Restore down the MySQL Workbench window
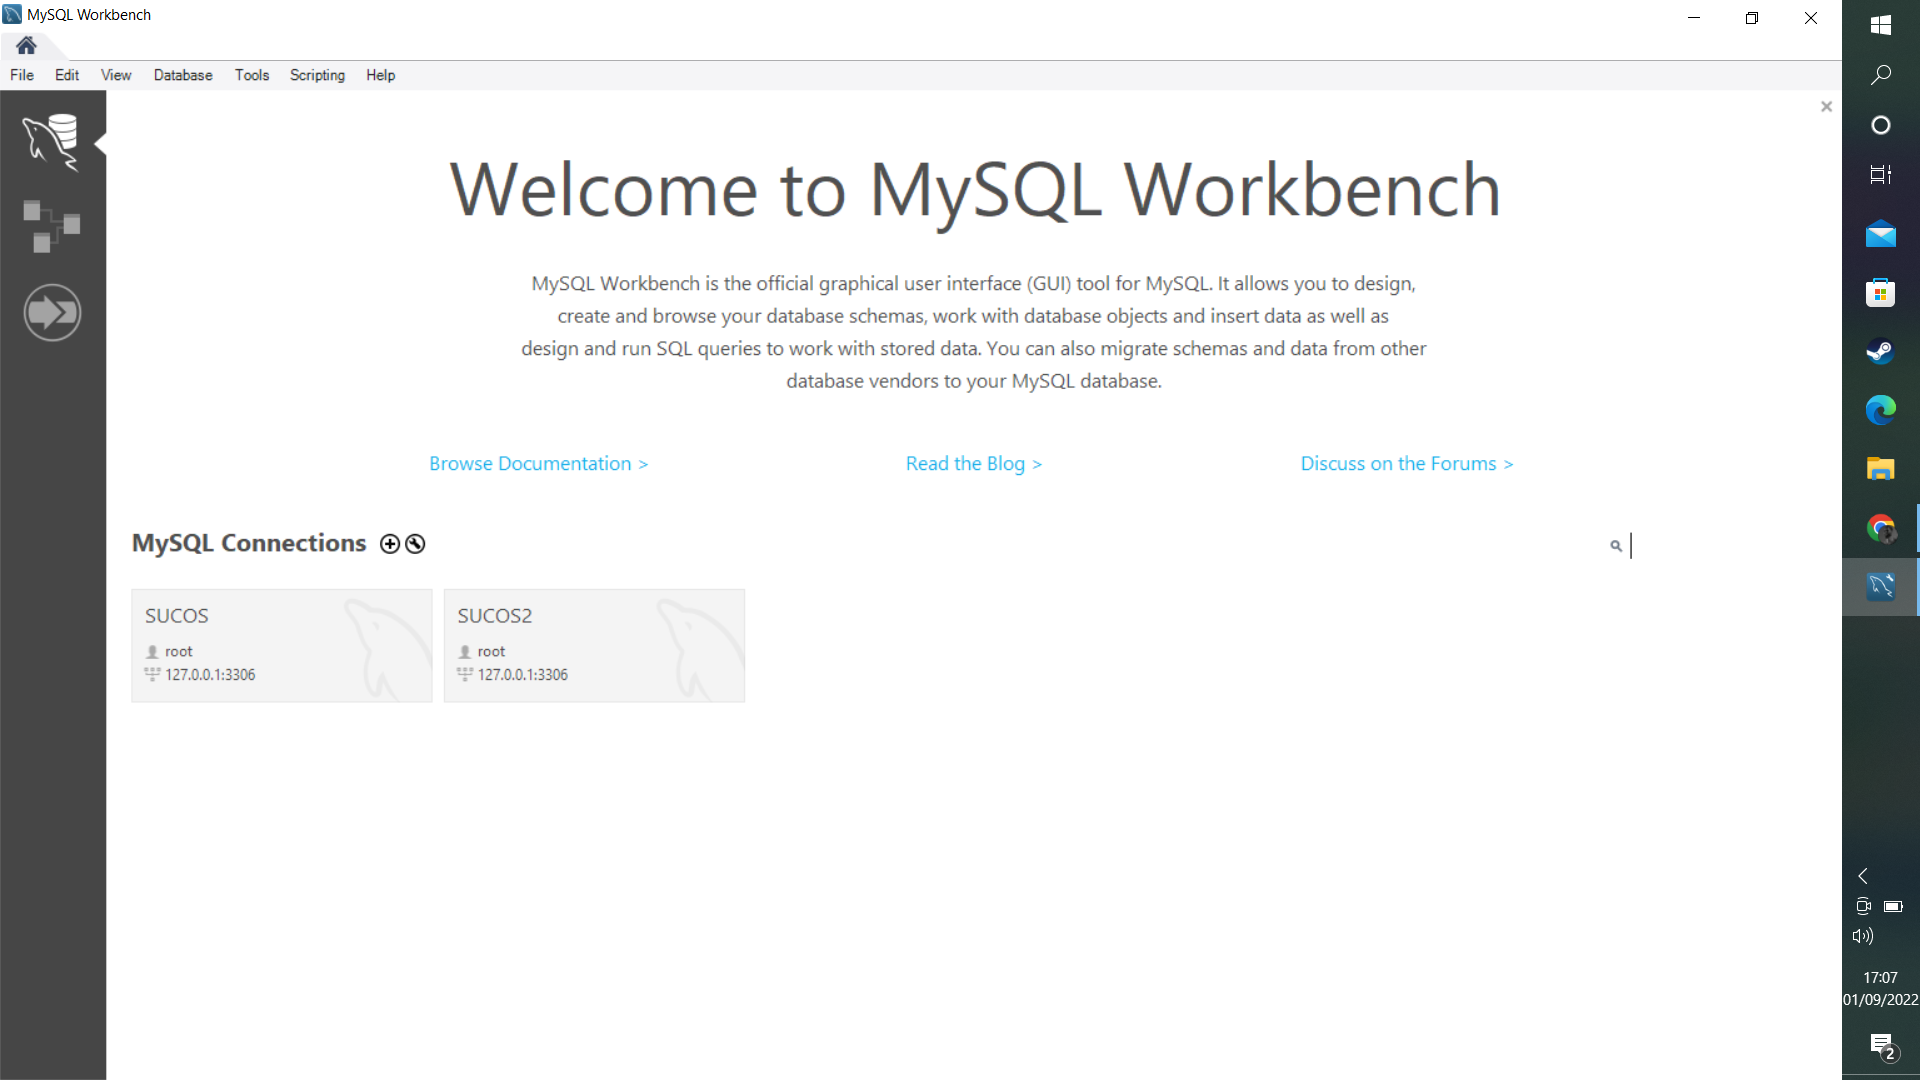Viewport: 1920px width, 1080px height. (x=1752, y=18)
